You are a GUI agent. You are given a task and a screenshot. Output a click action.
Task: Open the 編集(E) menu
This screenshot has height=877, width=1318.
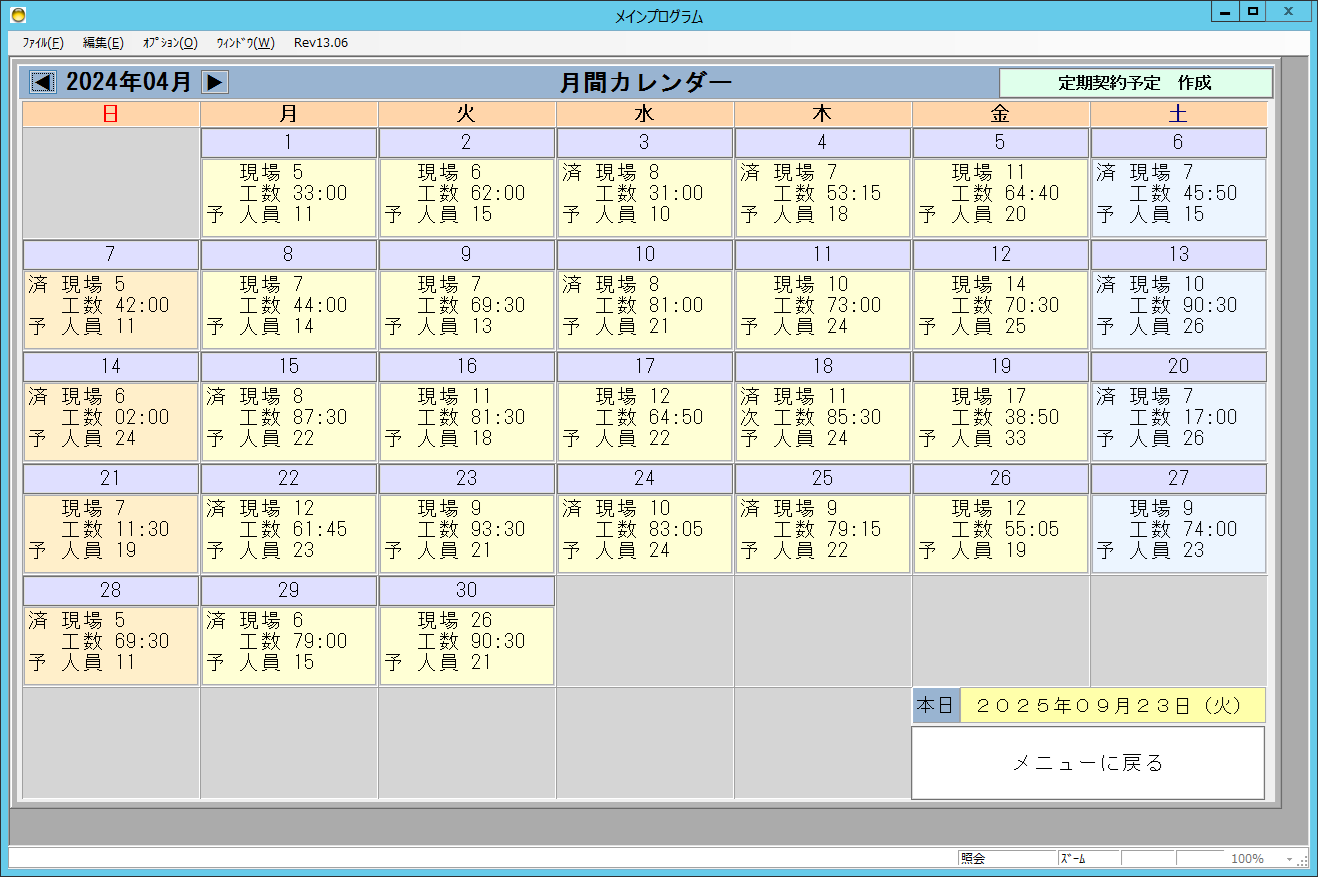coord(103,43)
